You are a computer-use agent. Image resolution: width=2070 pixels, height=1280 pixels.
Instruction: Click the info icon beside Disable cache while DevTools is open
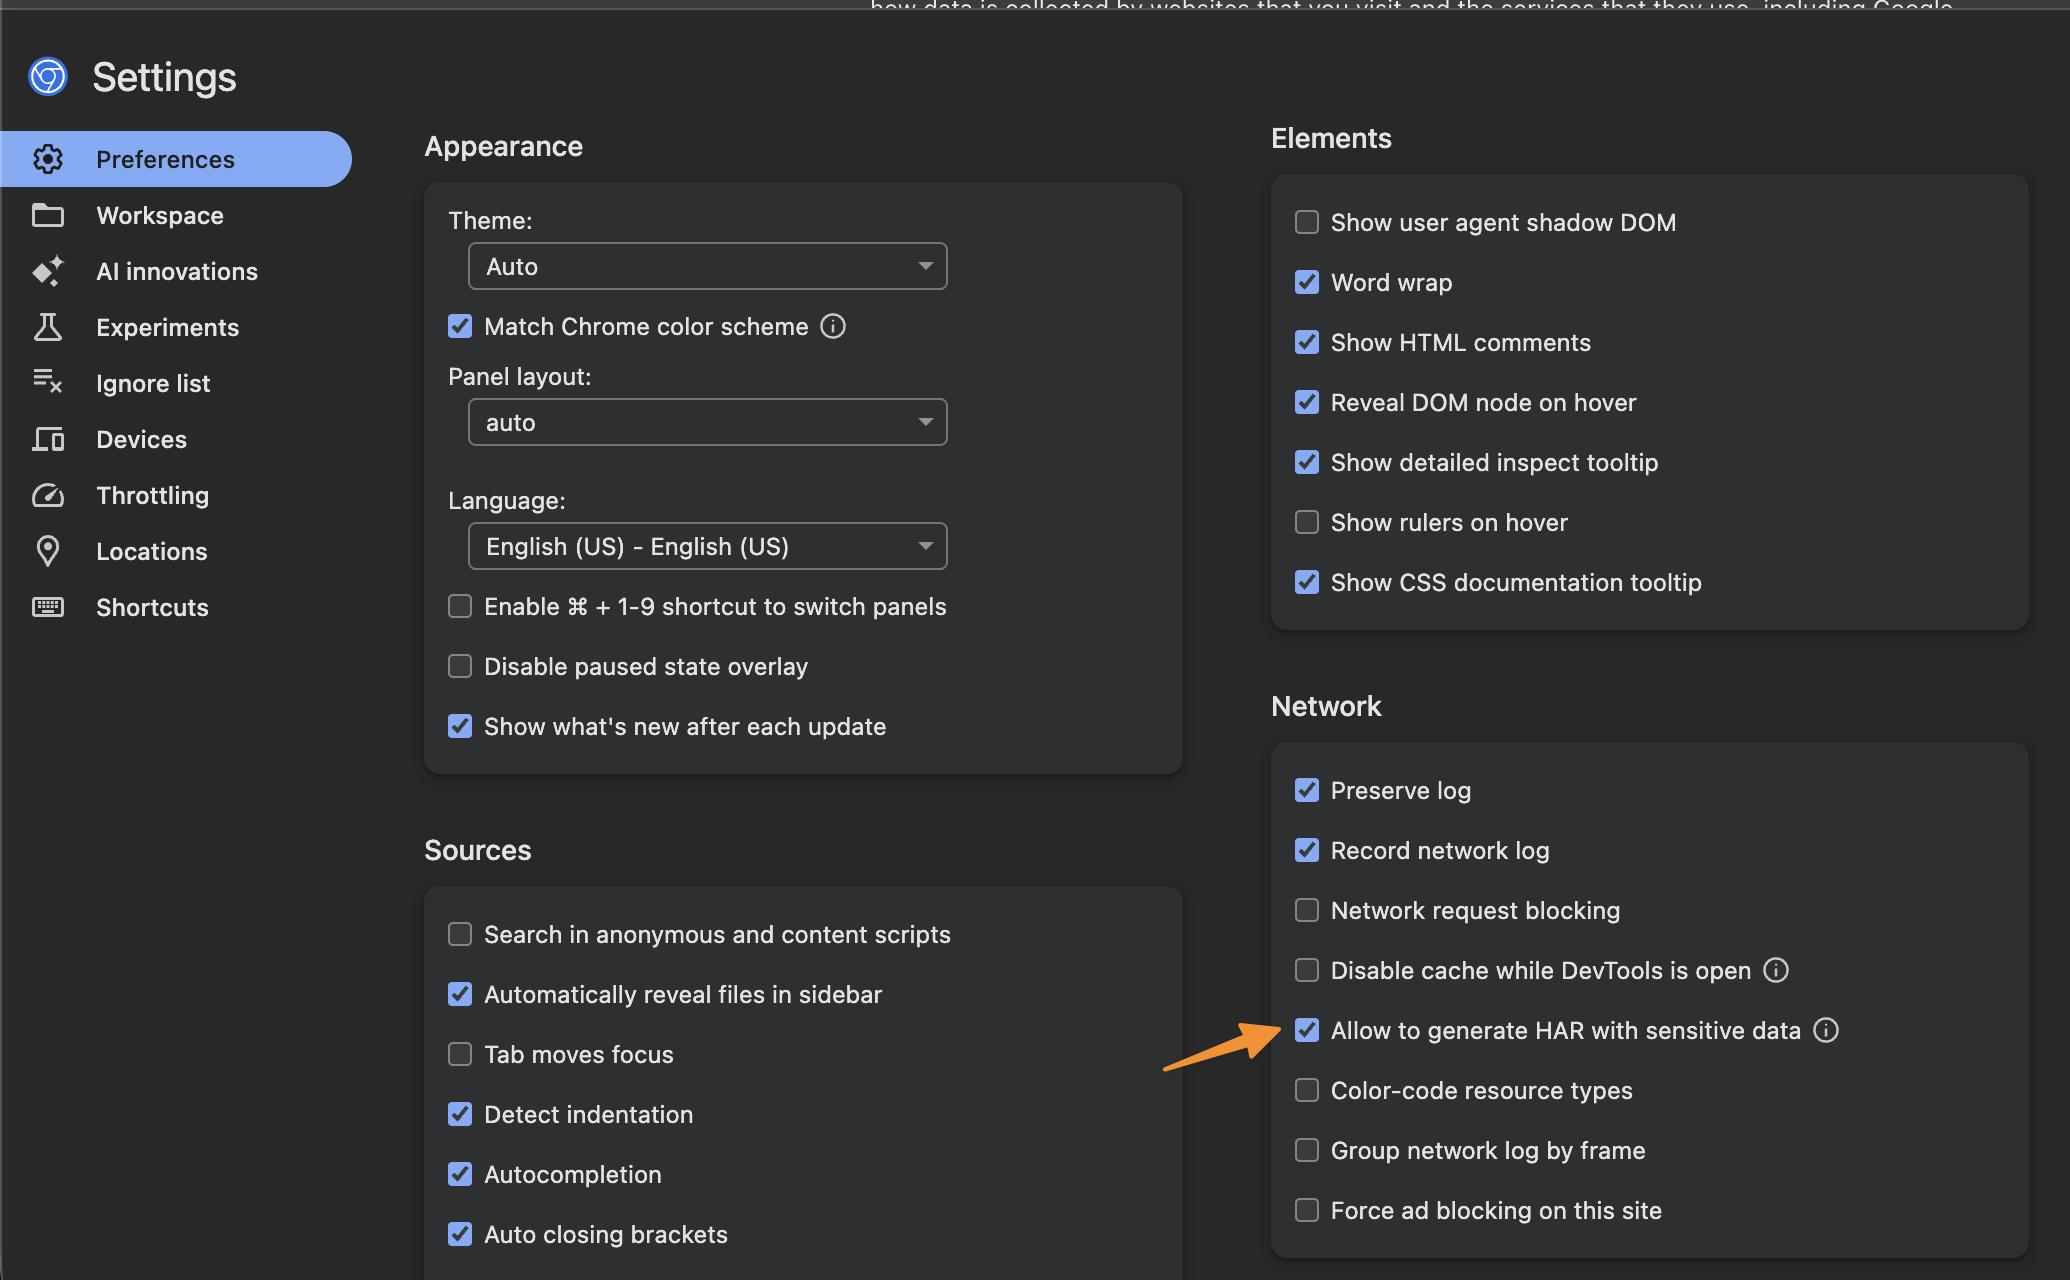(x=1776, y=970)
